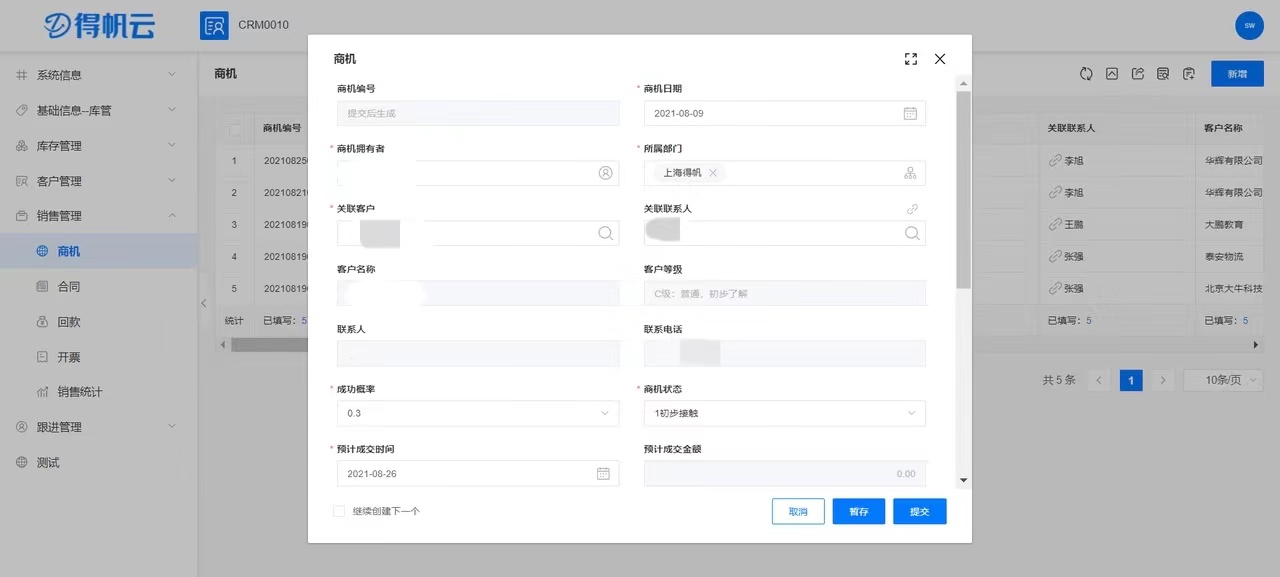Click the person picker icon in 商机拥有者 field
The height and width of the screenshot is (577, 1280).
tap(605, 173)
